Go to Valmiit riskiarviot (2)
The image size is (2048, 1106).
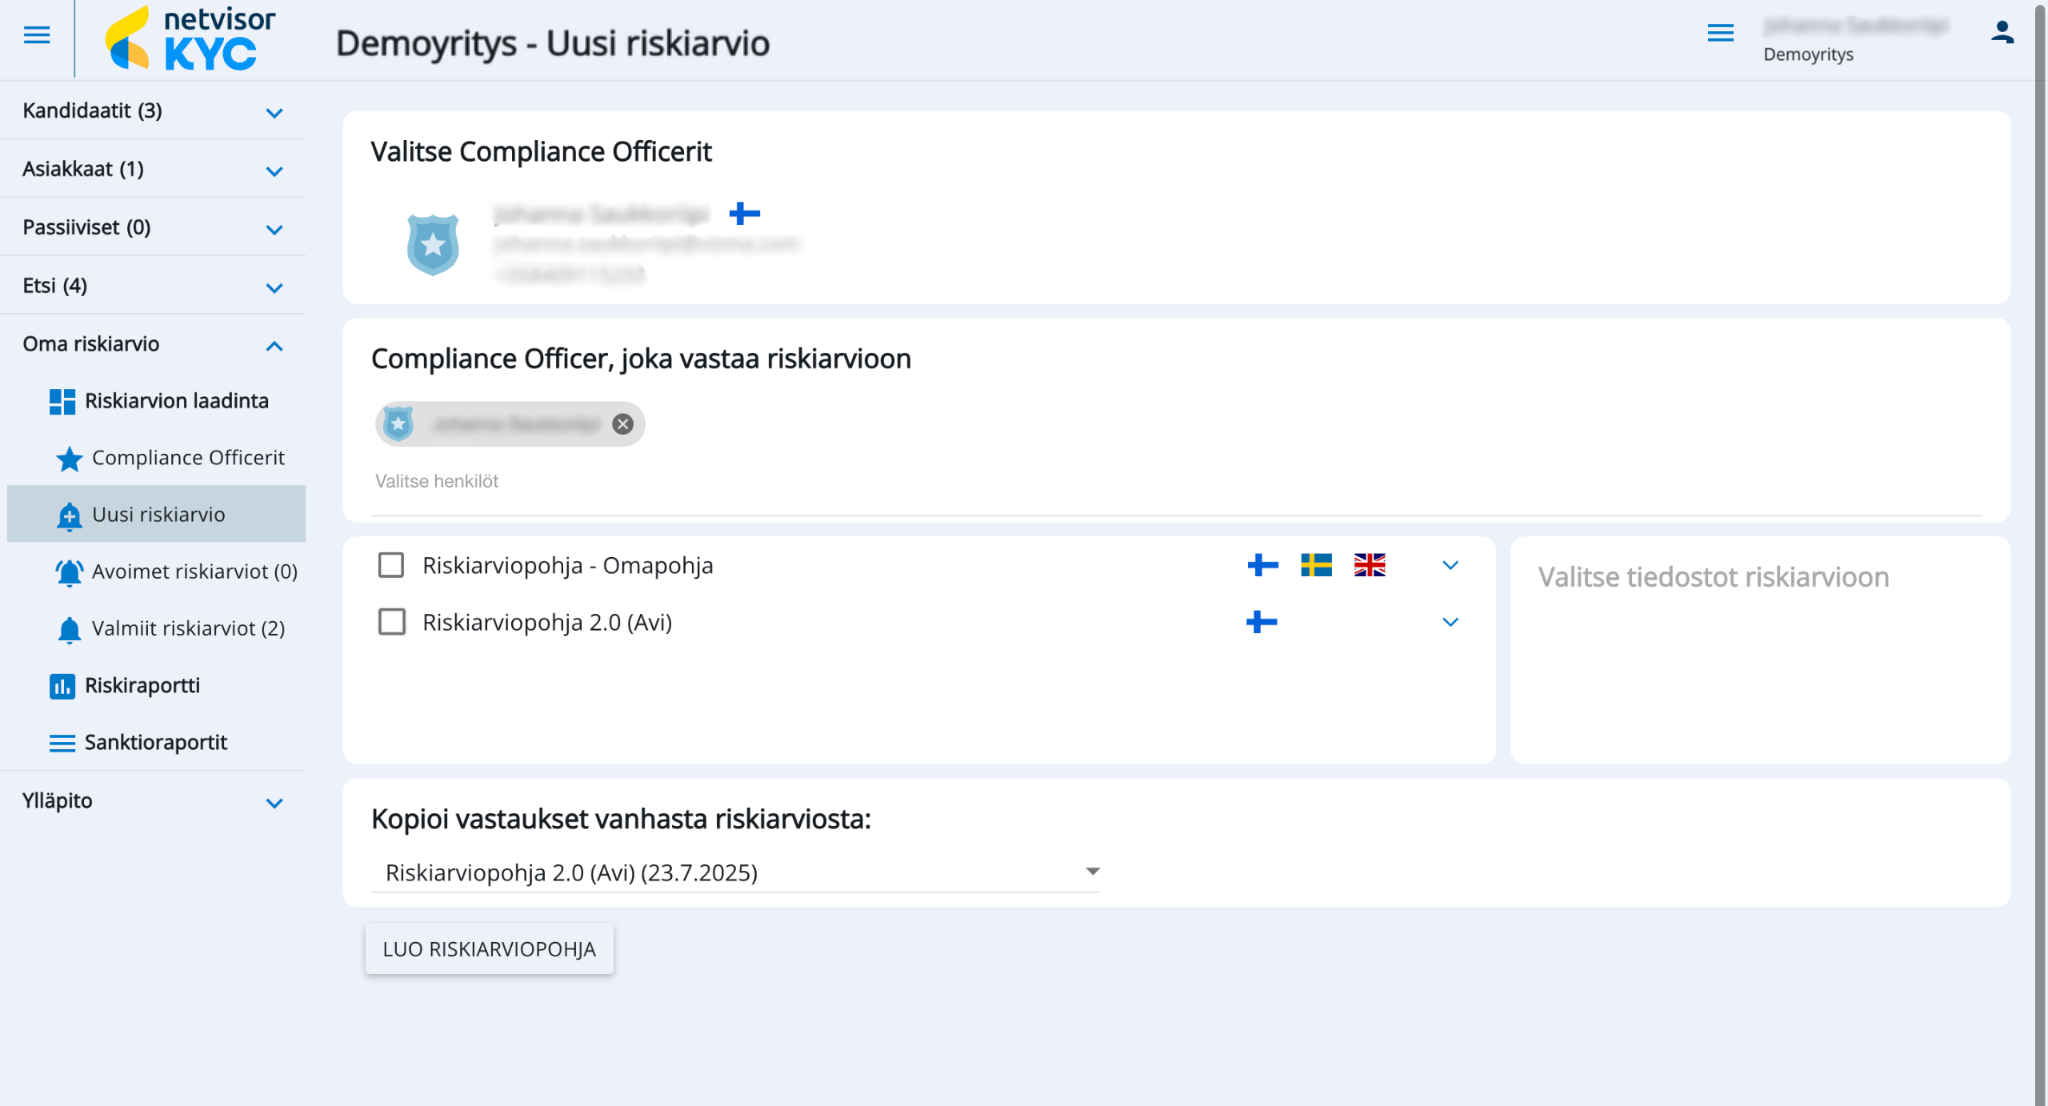click(x=187, y=628)
